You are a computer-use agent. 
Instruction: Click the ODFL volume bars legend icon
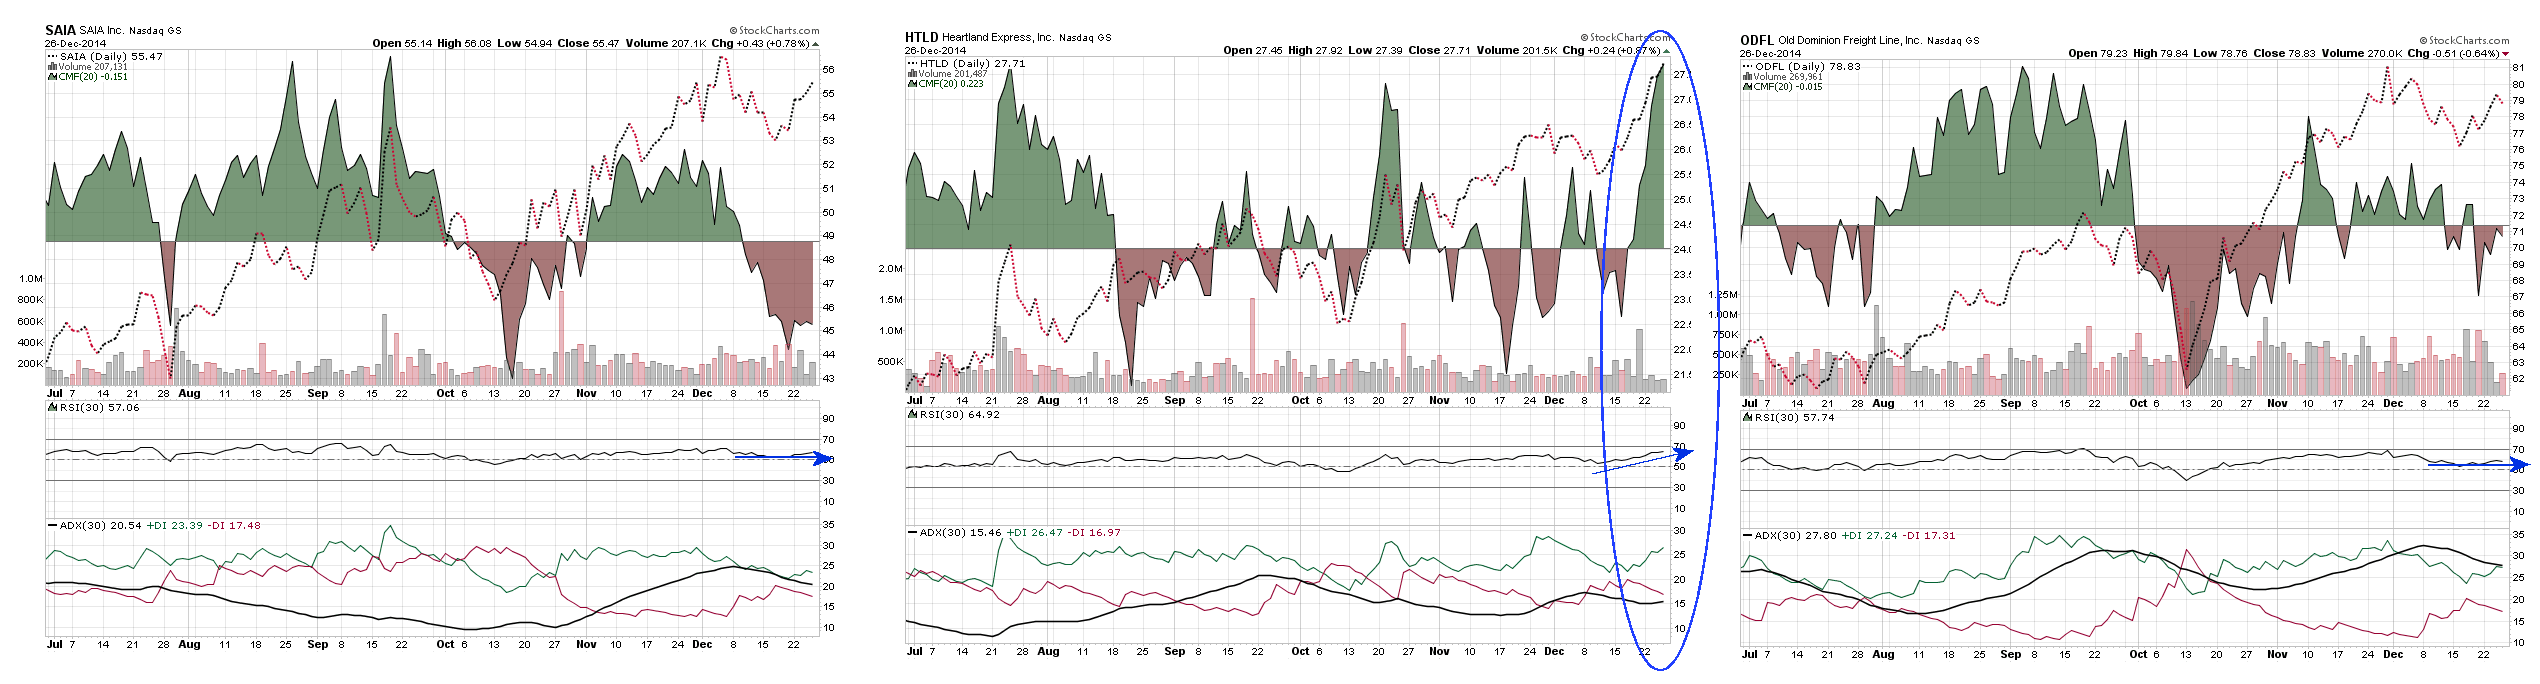click(1747, 76)
